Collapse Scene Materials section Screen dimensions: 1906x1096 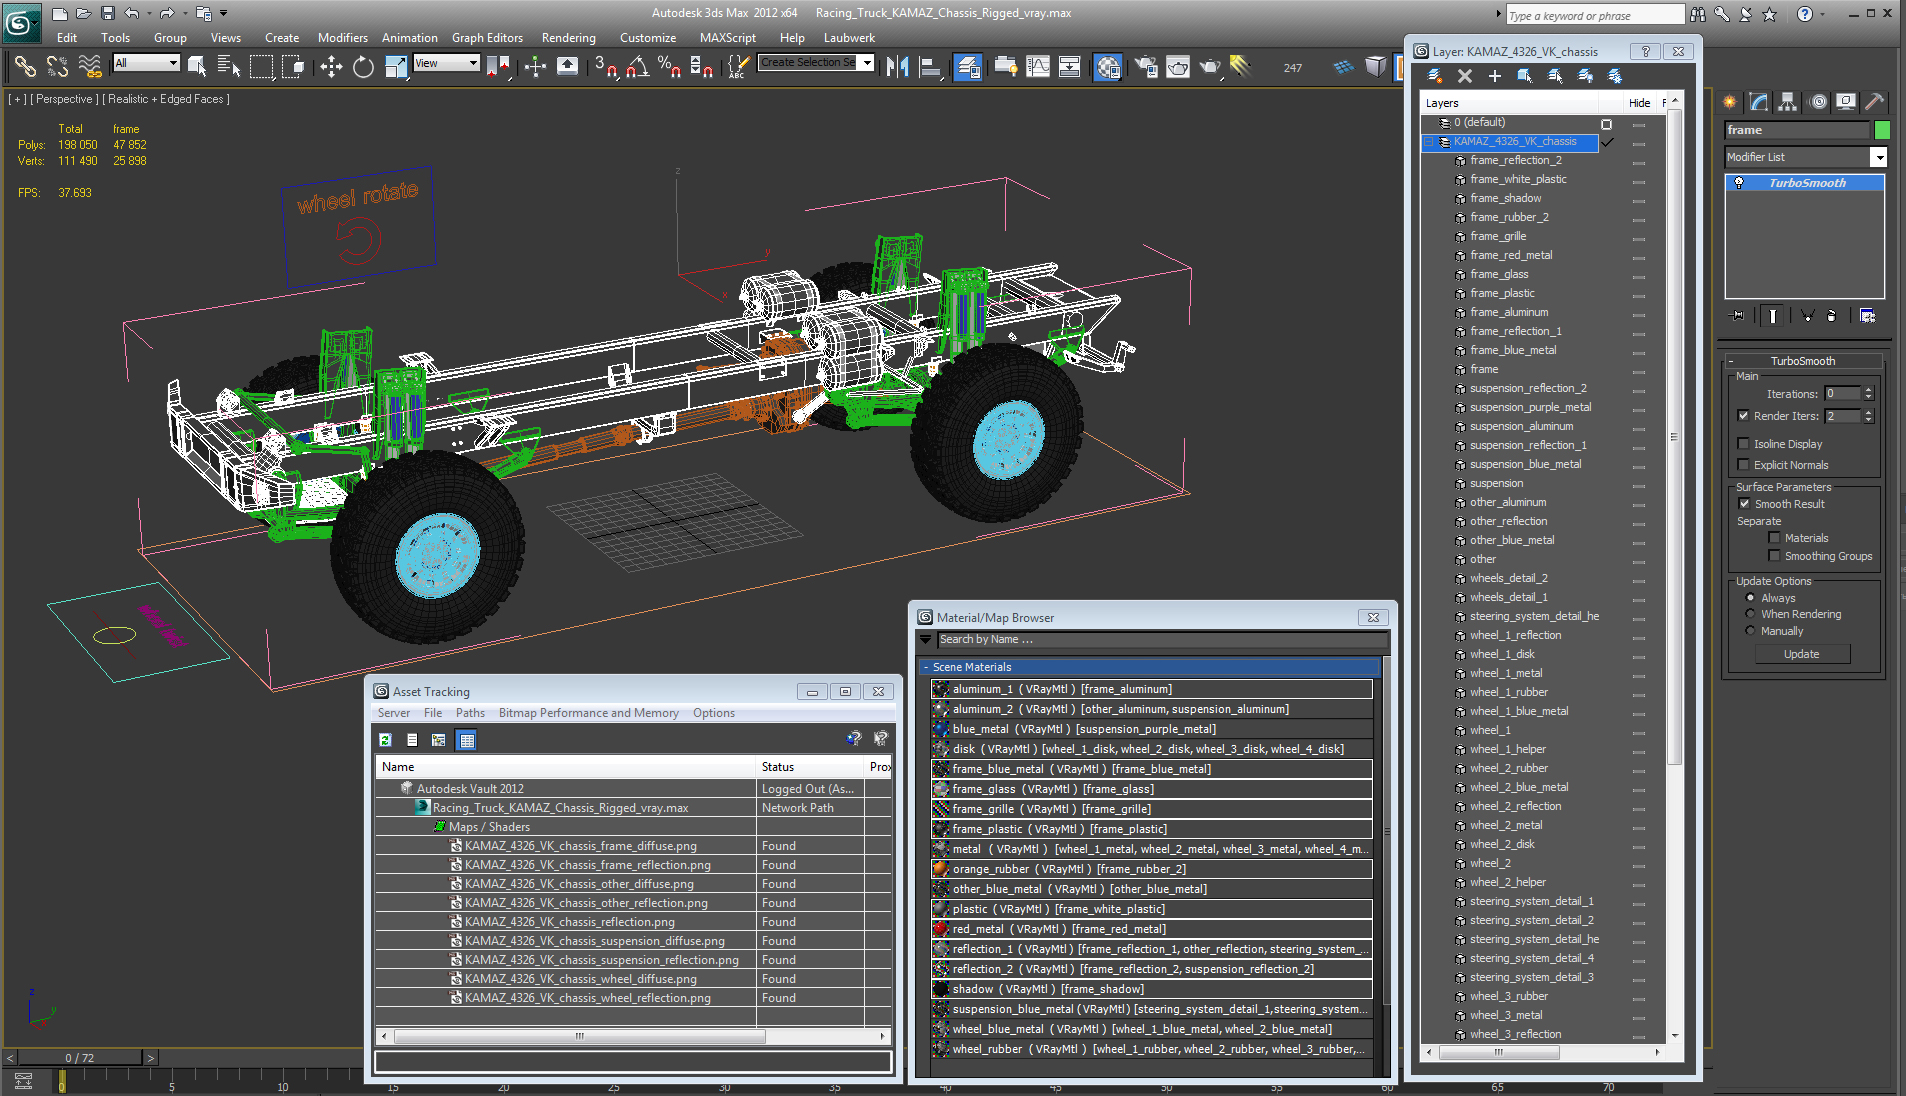tap(926, 667)
